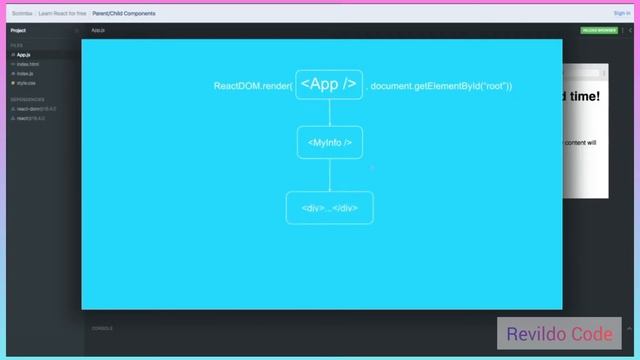
Task: Click the Sign in link
Action: pyautogui.click(x=622, y=13)
